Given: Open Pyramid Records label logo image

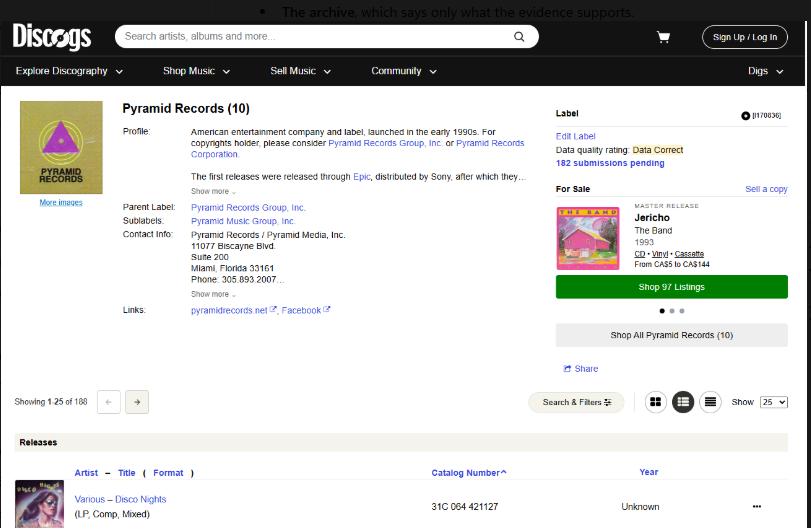Looking at the screenshot, I should click(61, 147).
